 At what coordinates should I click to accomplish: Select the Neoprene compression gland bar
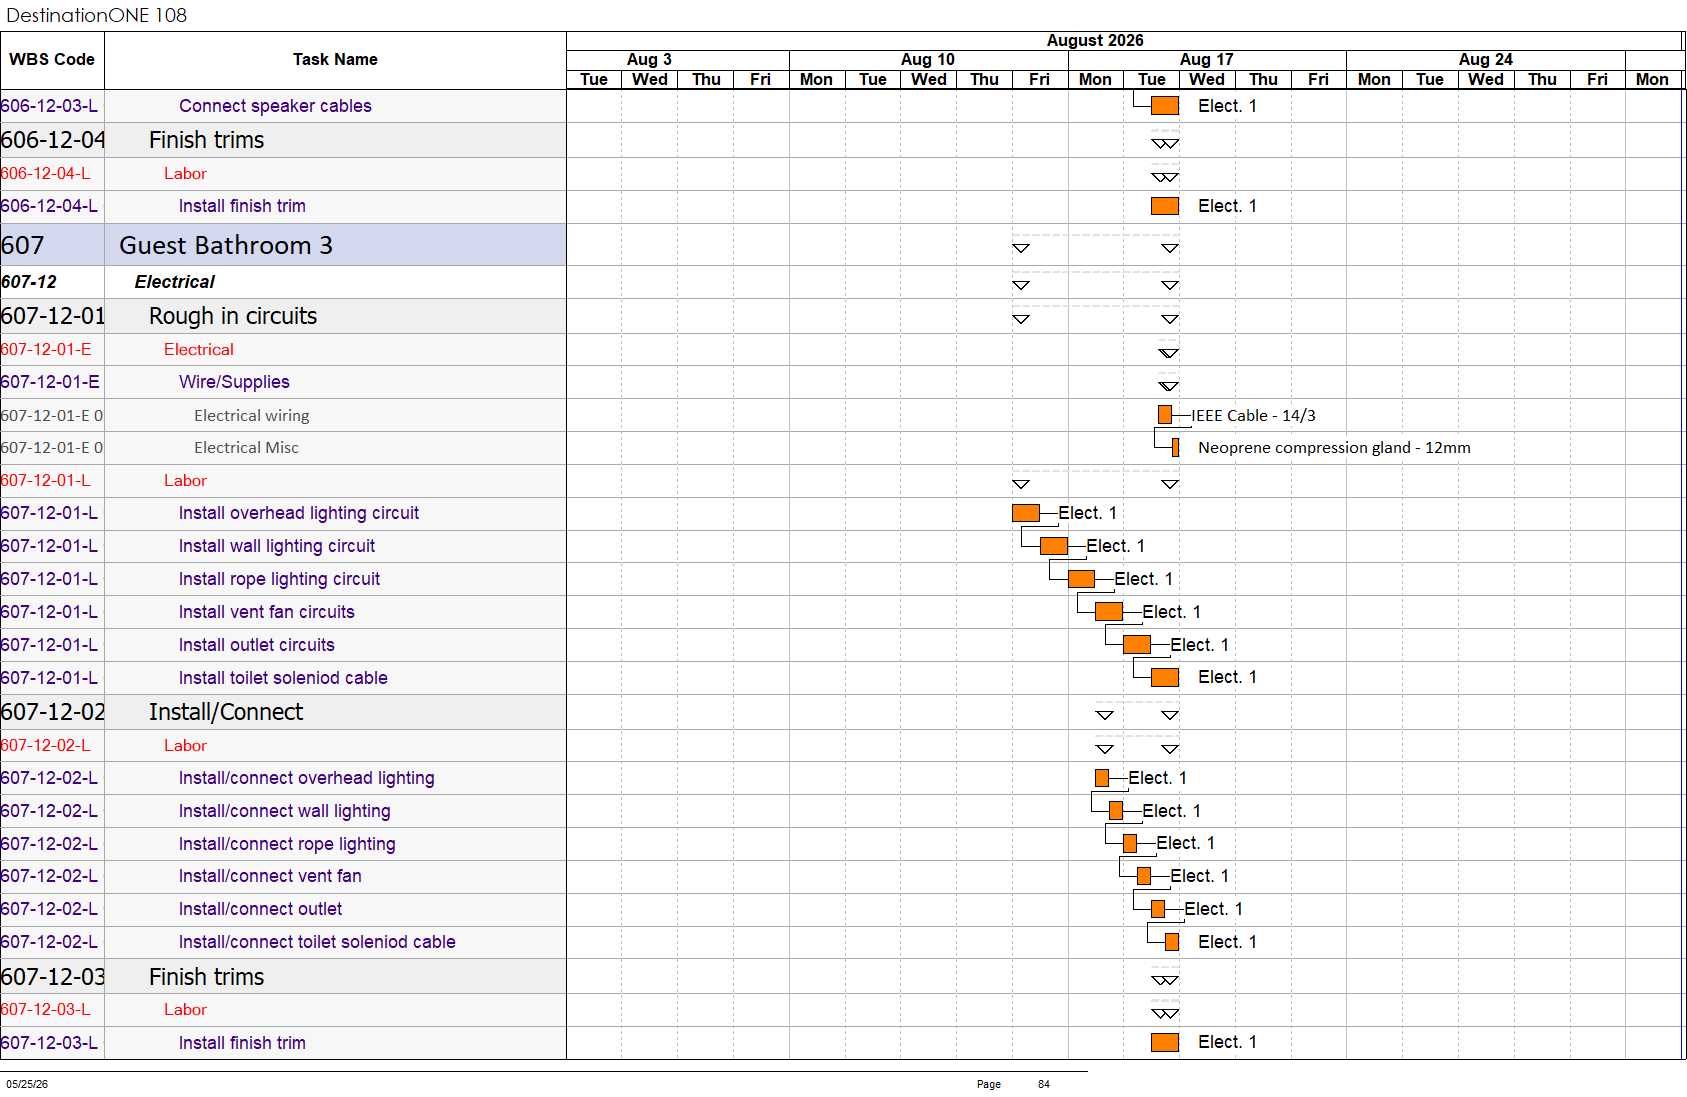tap(1175, 448)
